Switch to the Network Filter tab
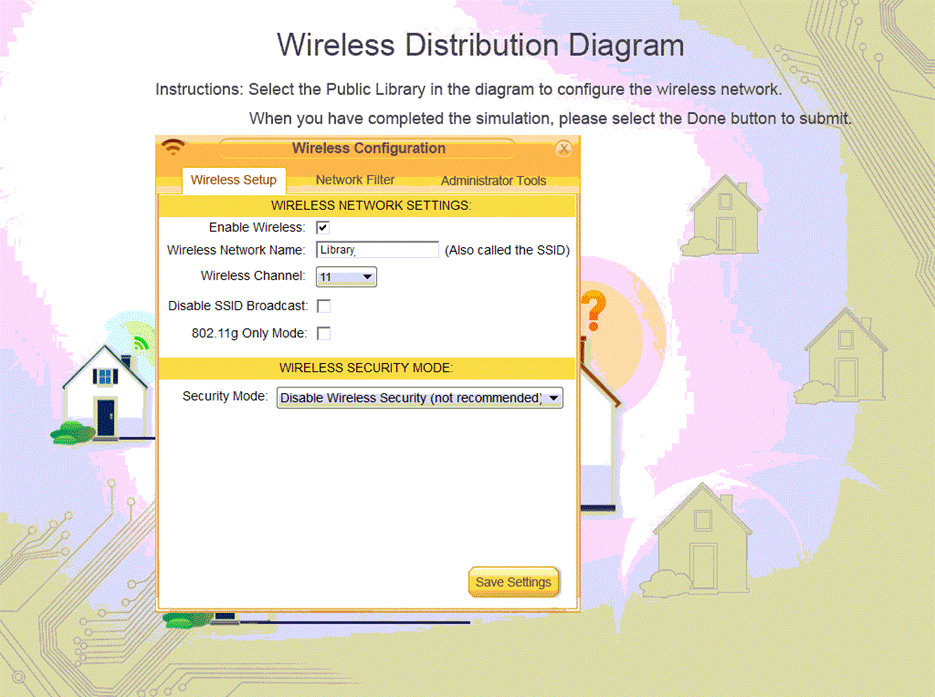Viewport: 935px width, 697px height. [355, 180]
